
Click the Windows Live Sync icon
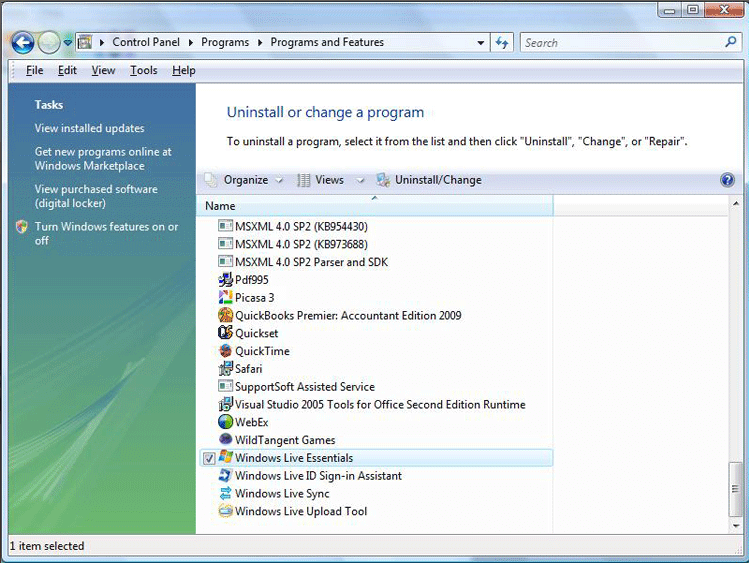point(225,493)
